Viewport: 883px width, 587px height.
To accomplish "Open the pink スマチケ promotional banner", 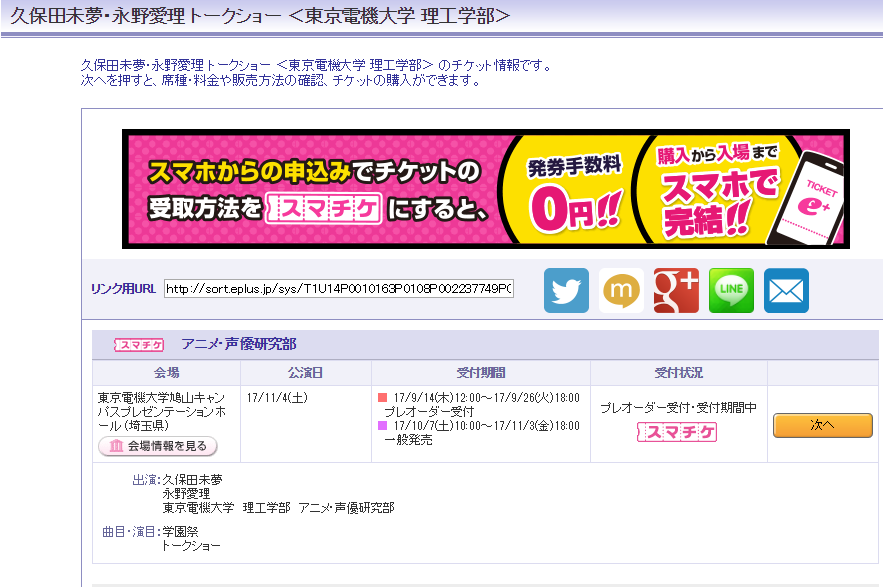I will (485, 188).
